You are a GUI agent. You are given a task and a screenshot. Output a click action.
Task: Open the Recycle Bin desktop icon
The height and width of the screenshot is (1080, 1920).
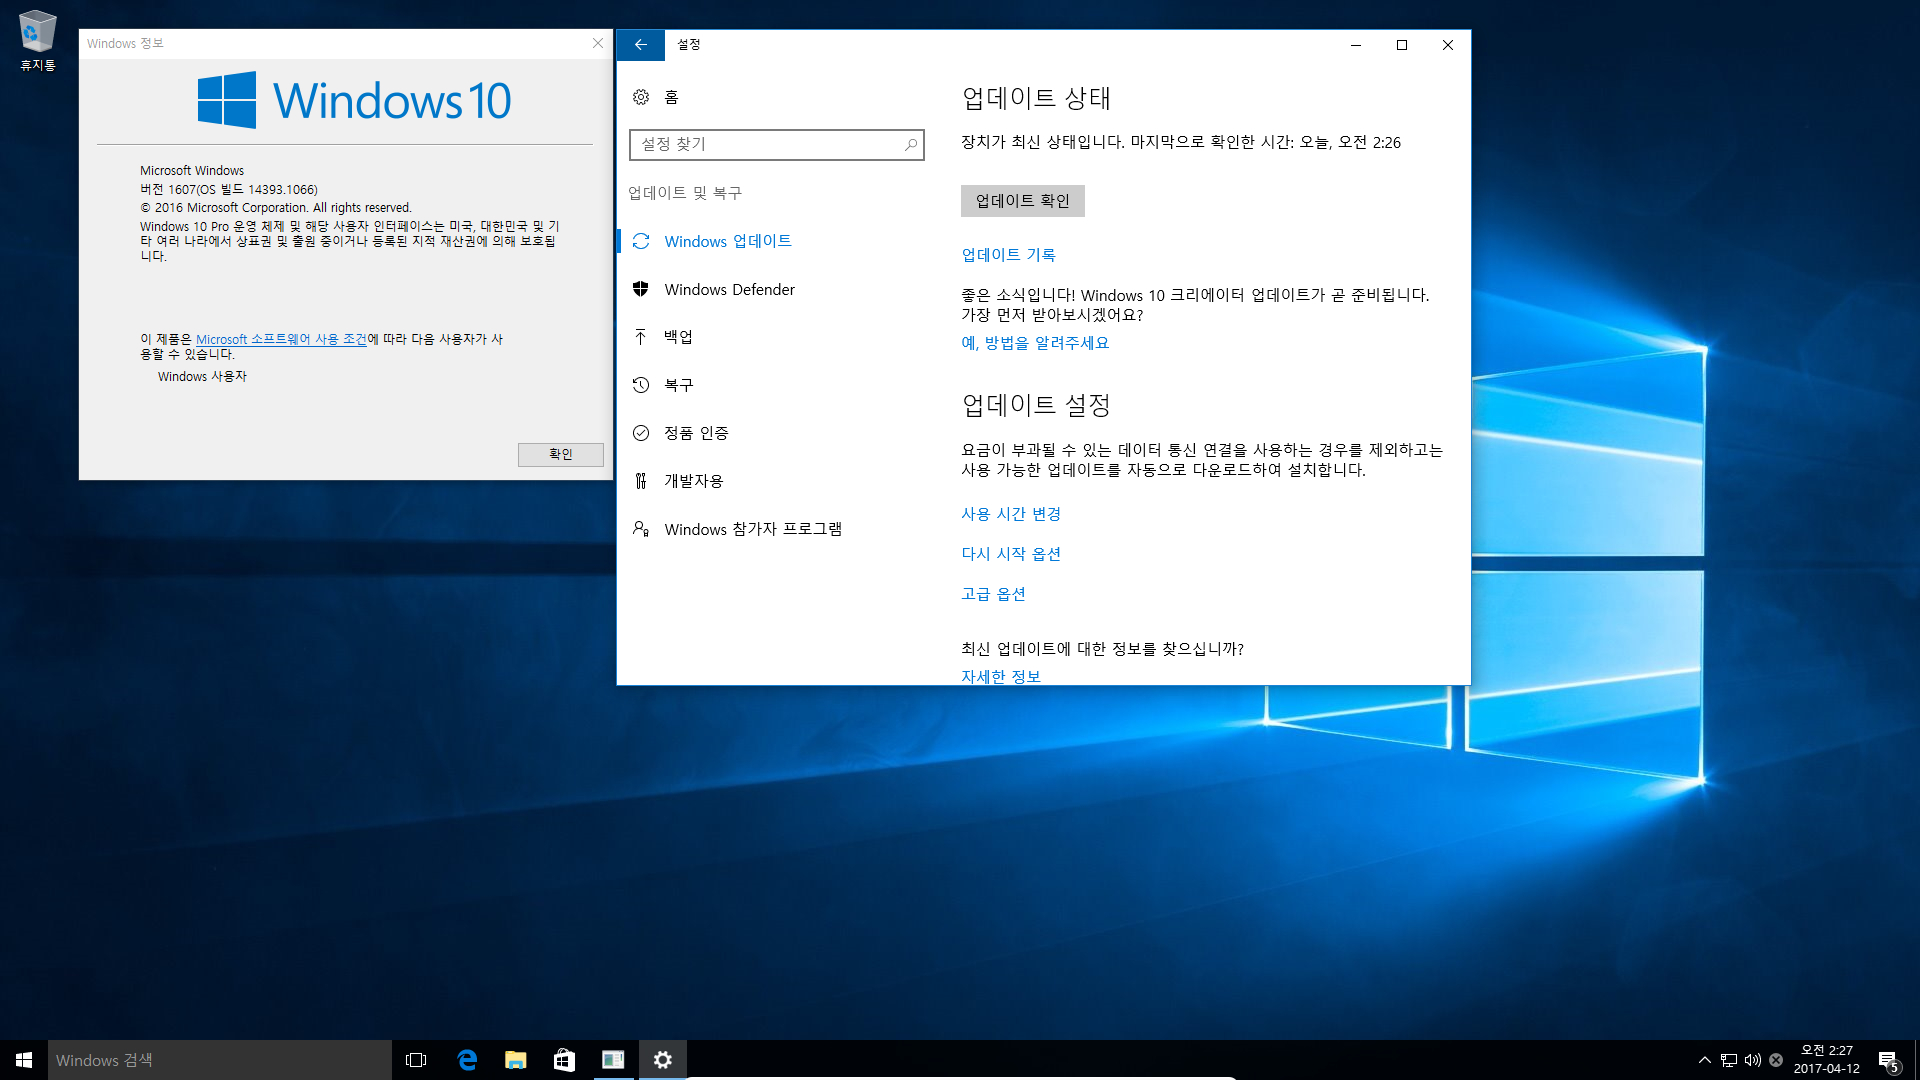37,41
